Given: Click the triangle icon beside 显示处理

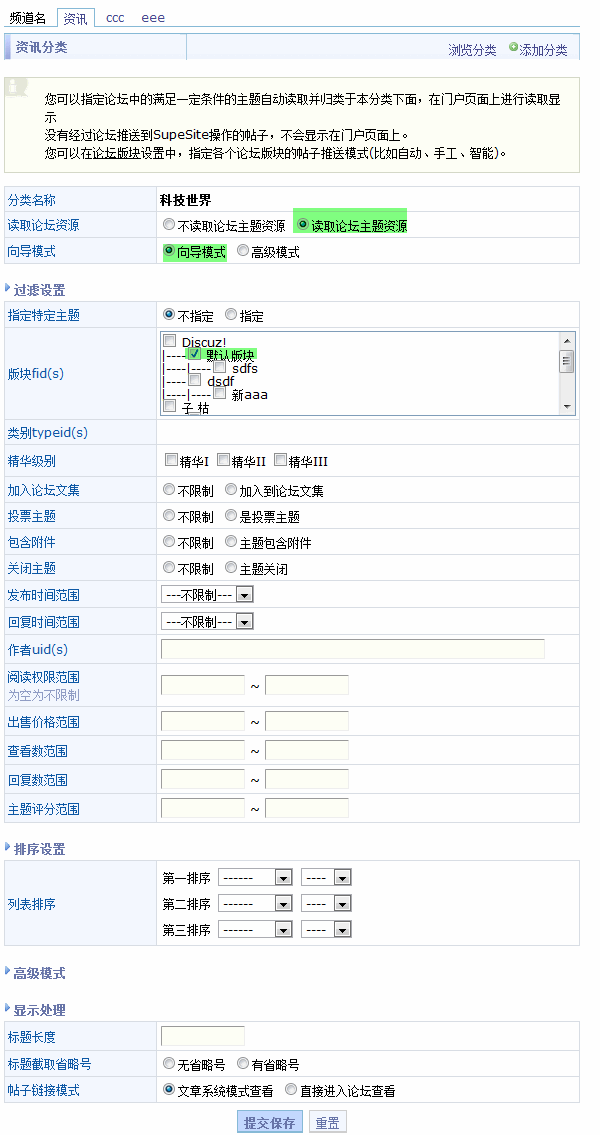Looking at the screenshot, I should [x=8, y=1009].
